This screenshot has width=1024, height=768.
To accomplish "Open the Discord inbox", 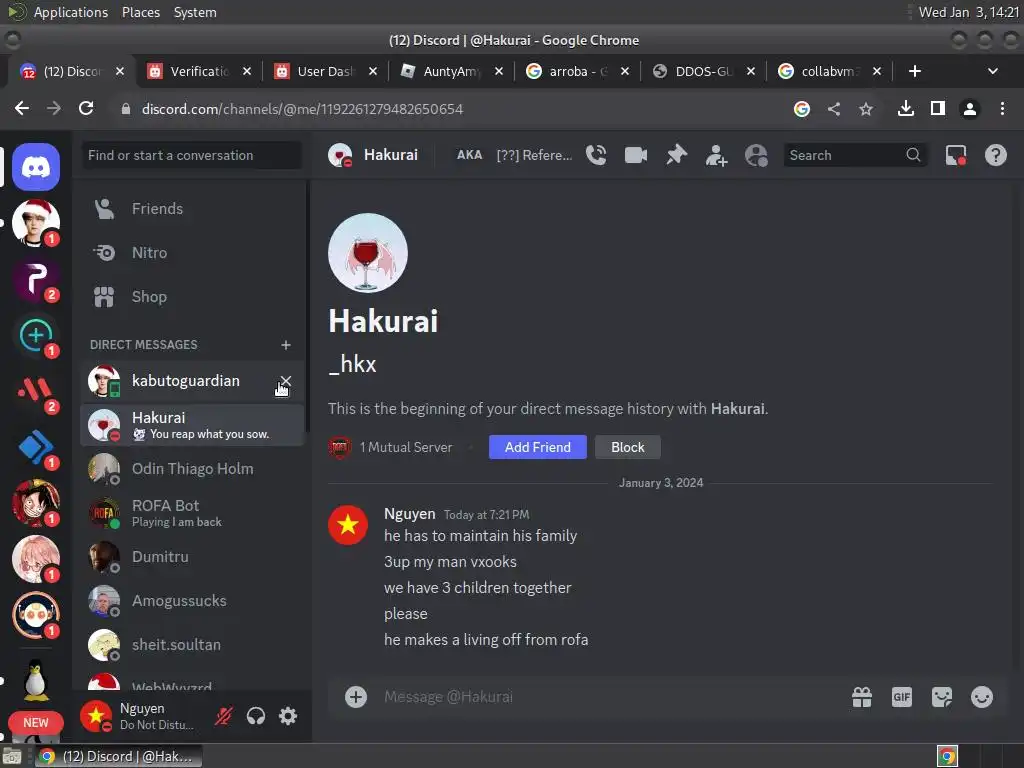I will pos(955,155).
